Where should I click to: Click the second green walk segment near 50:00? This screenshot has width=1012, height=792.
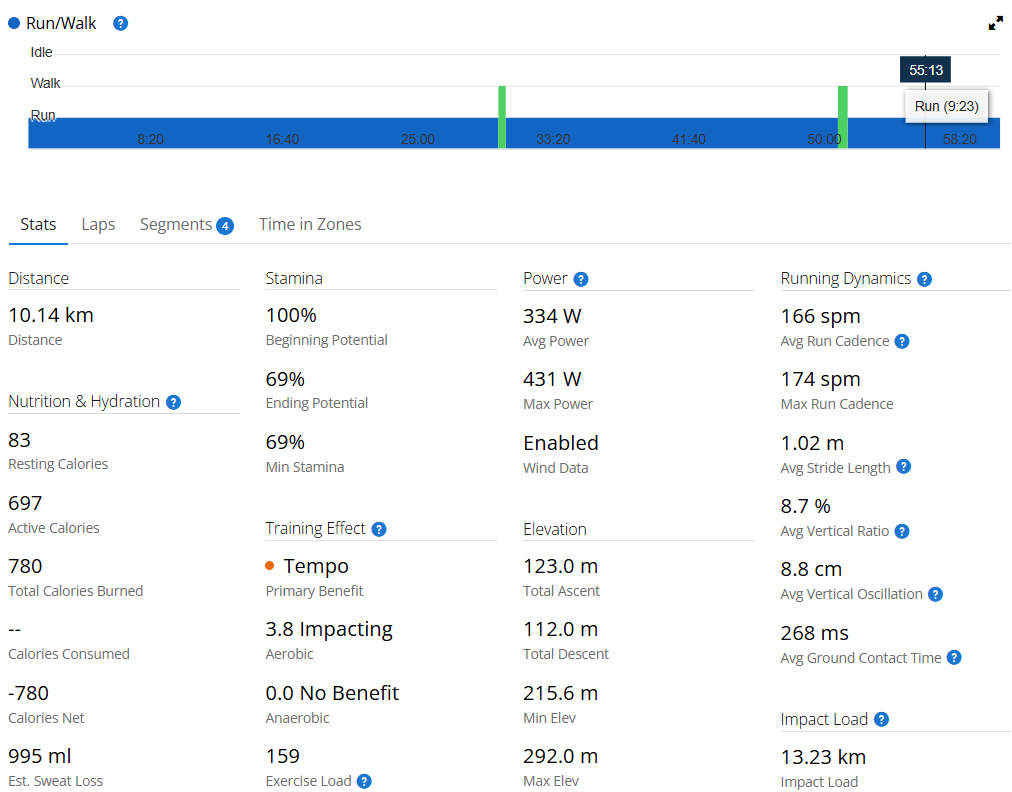843,116
